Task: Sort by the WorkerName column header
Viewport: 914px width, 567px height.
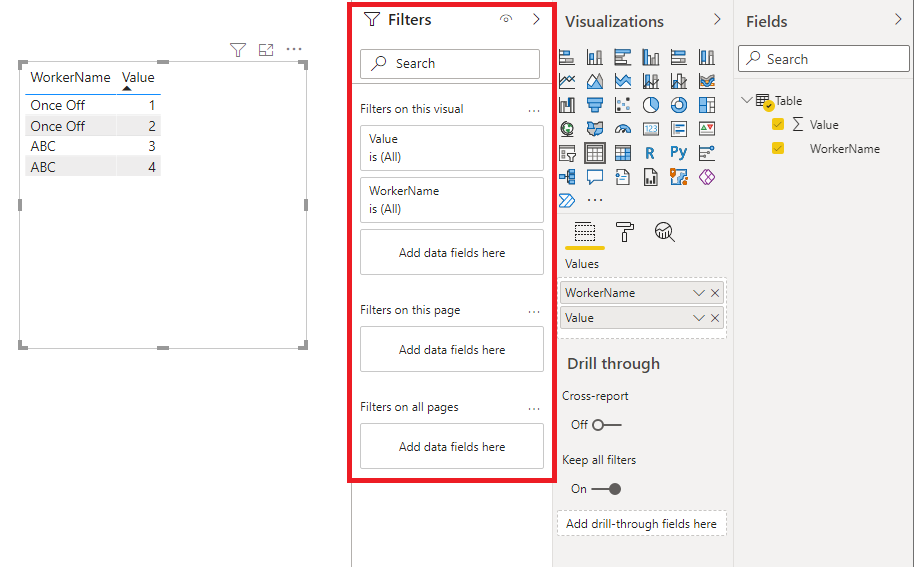Action: (71, 78)
